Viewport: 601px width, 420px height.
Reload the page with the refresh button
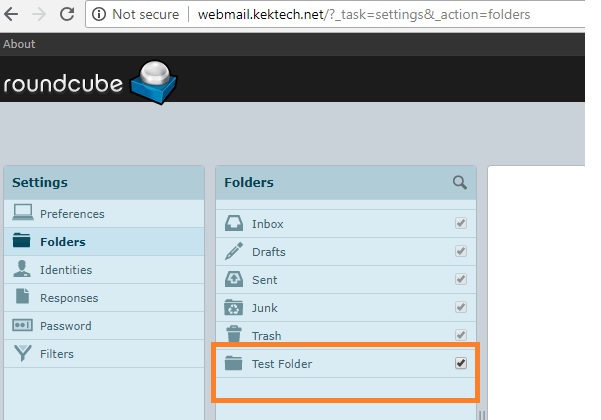[67, 15]
